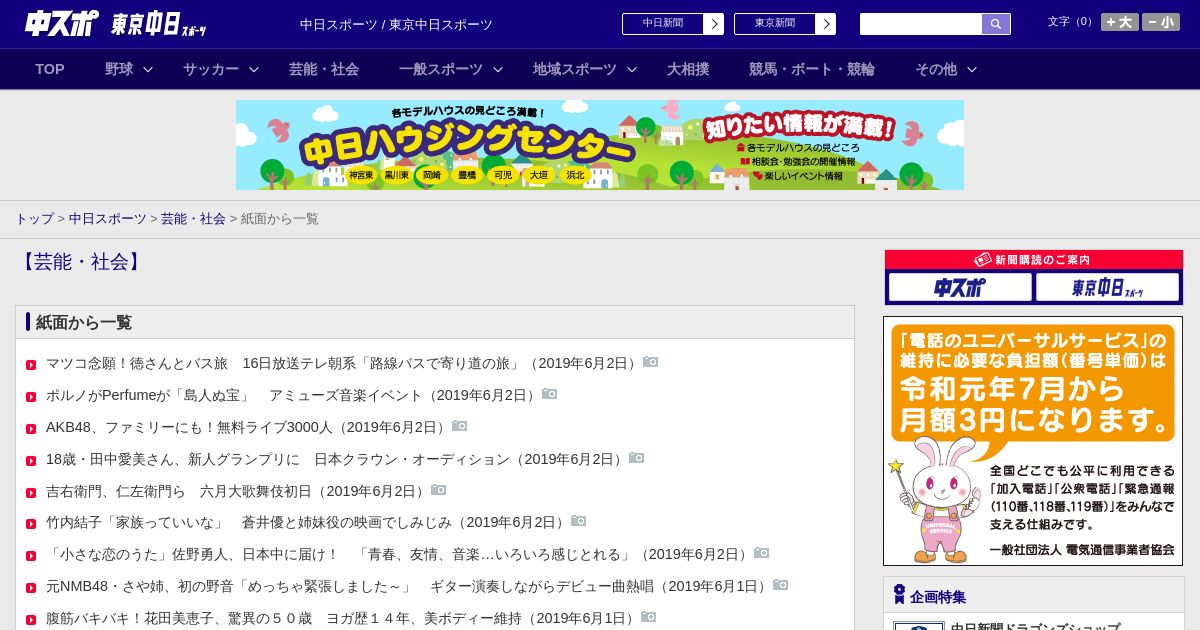Open the マツコ念願 徳さんとバス旅 article
This screenshot has height=630, width=1200.
click(343, 363)
